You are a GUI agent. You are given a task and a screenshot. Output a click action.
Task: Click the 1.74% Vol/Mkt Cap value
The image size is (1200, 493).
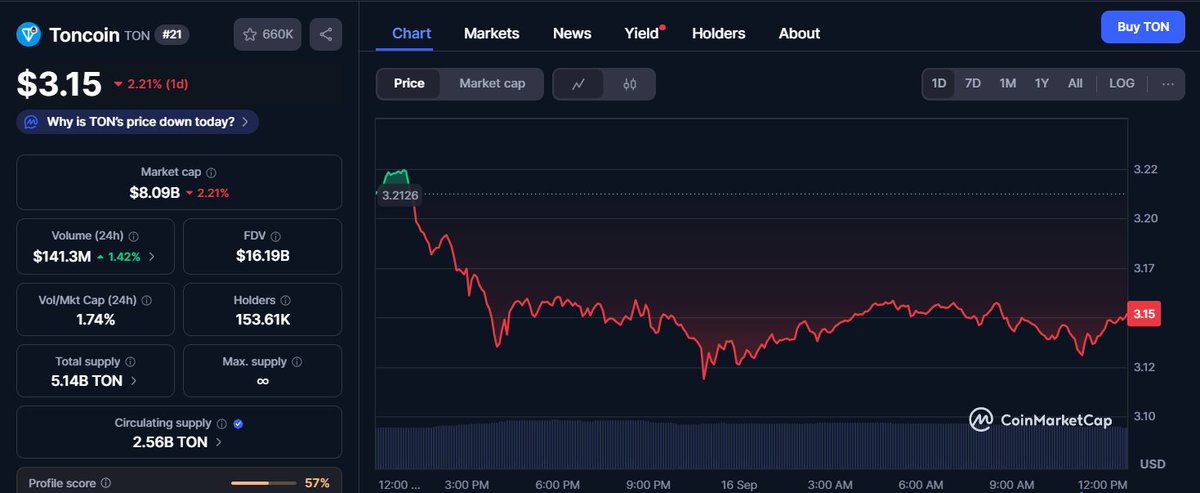pyautogui.click(x=96, y=319)
